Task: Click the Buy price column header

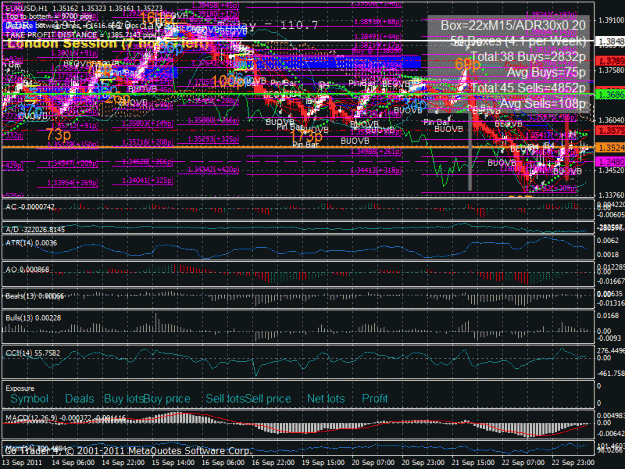Action: (167, 398)
